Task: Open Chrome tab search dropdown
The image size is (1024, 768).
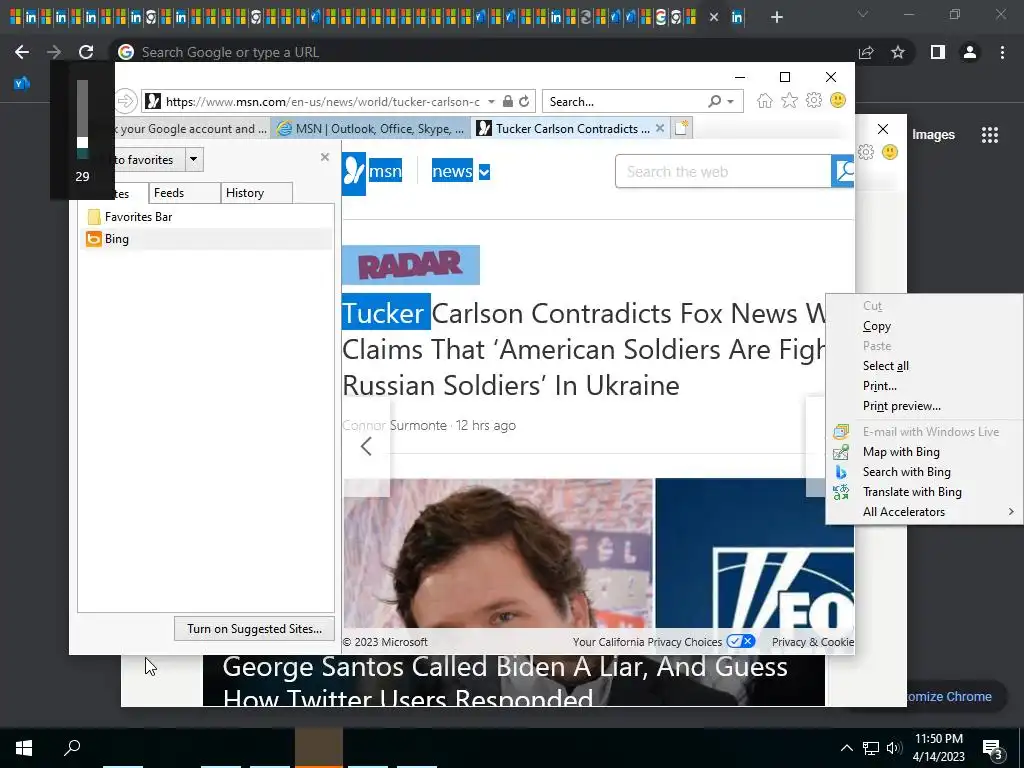Action: [x=863, y=14]
